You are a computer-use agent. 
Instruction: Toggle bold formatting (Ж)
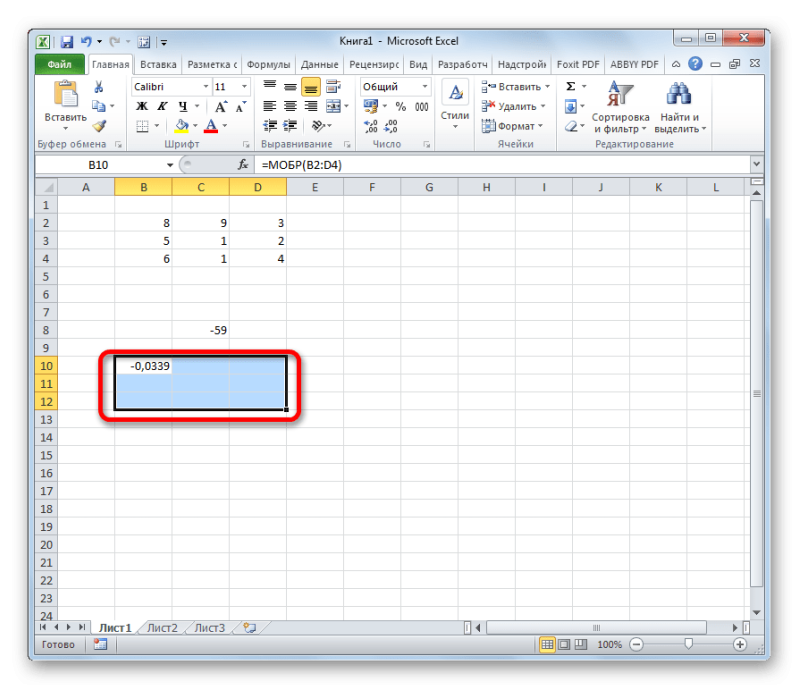[x=142, y=106]
